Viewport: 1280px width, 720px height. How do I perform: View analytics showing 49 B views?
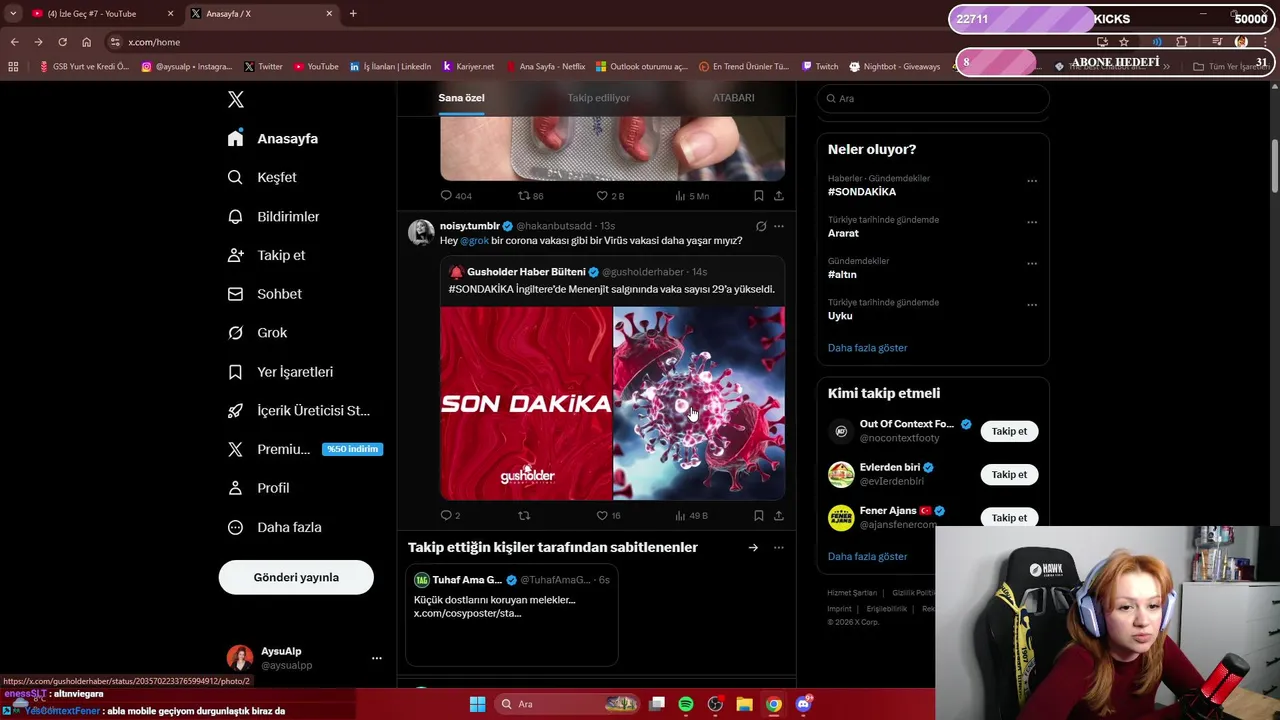tap(692, 516)
